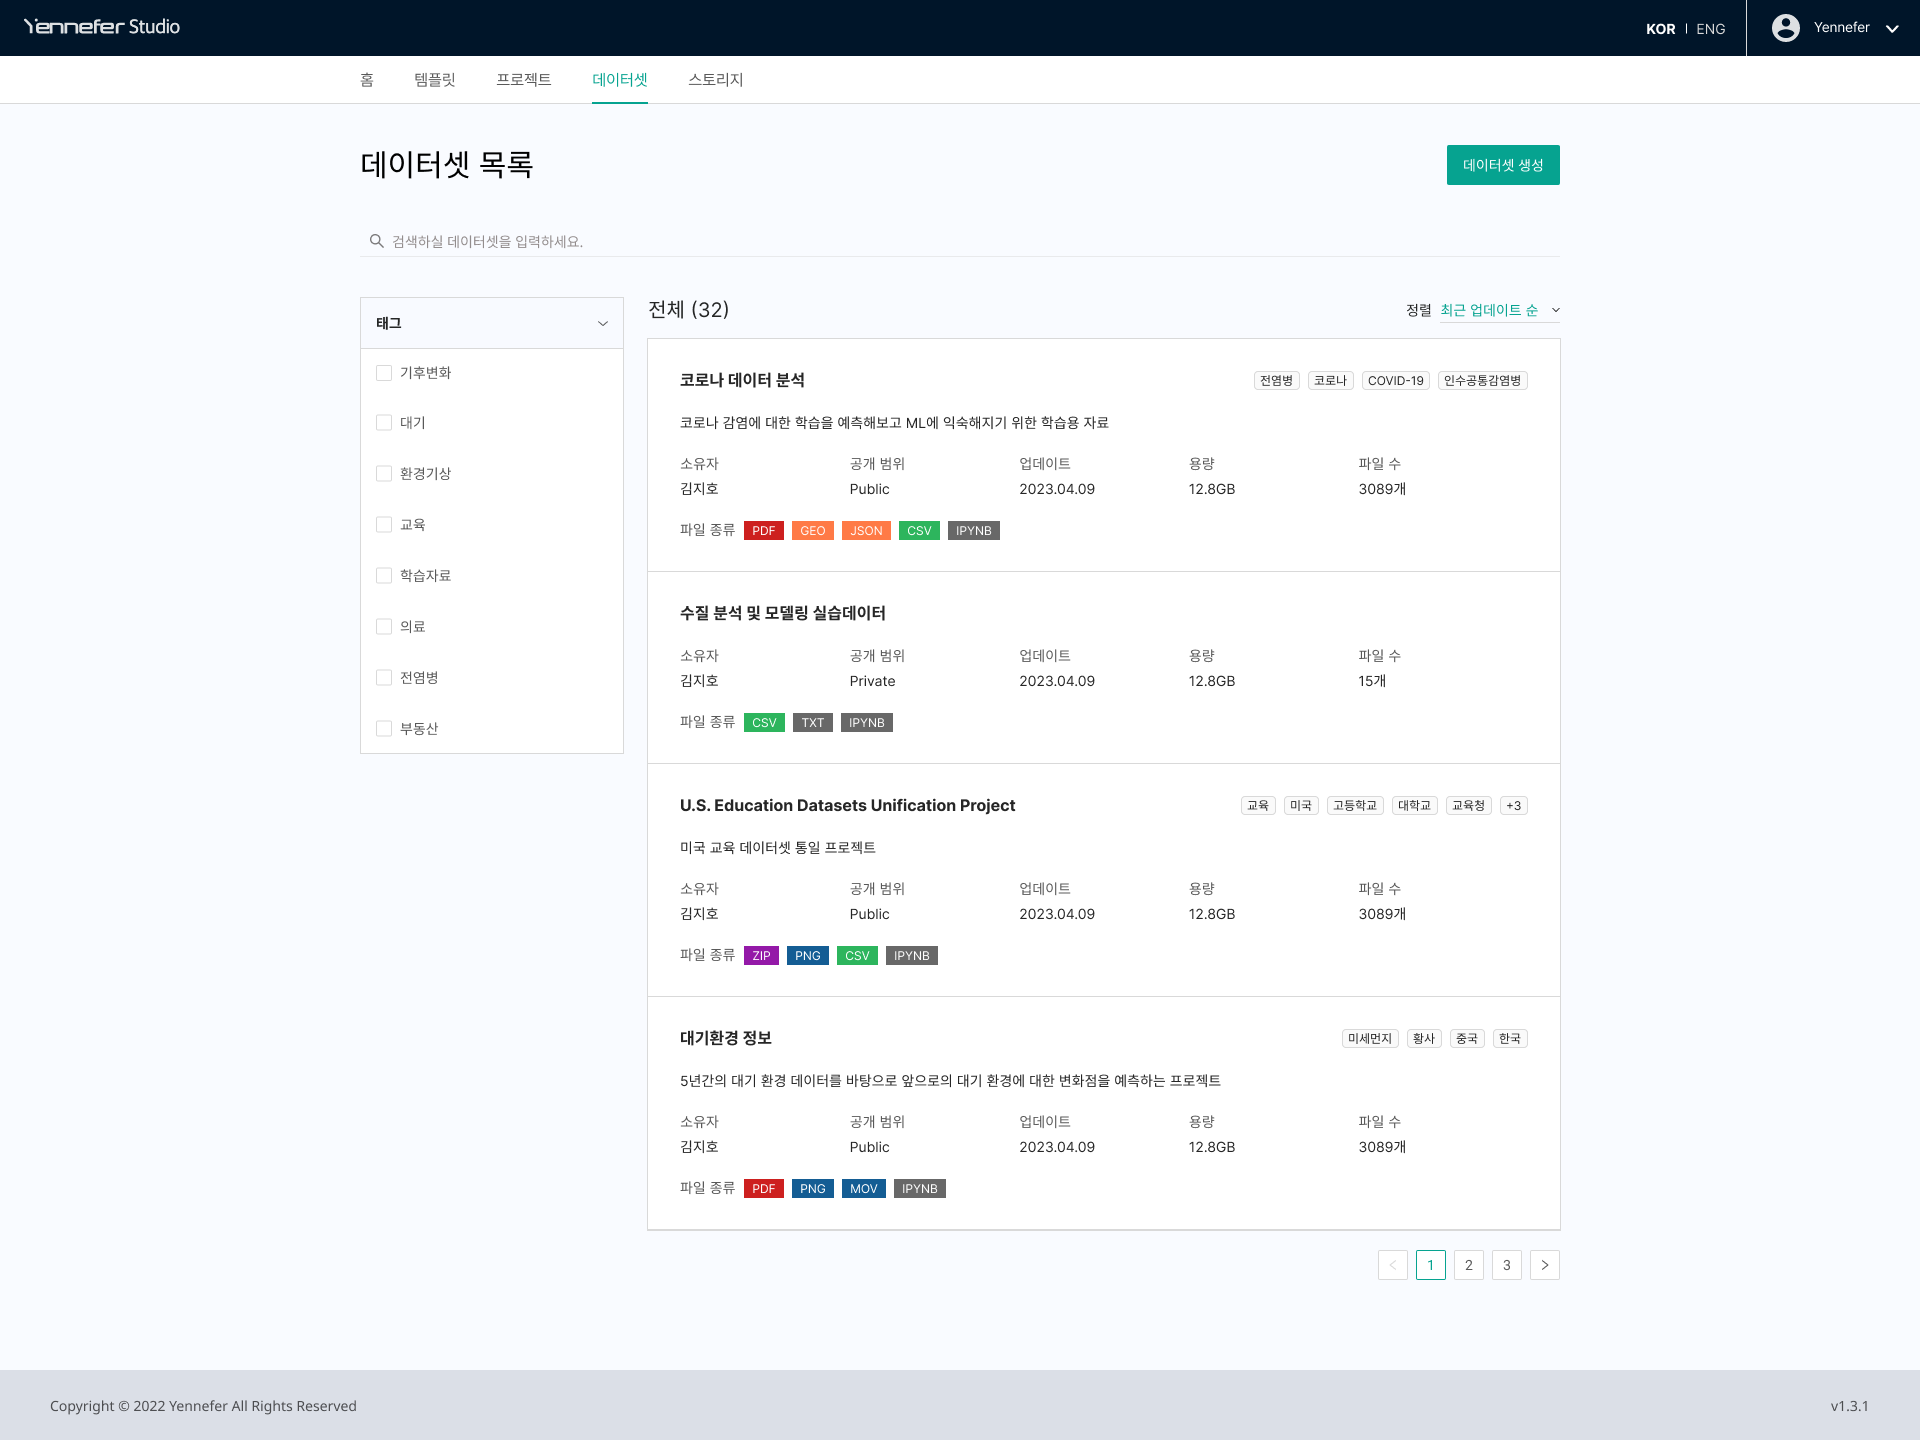Click the user avatar icon
This screenshot has height=1440, width=1920.
[1785, 28]
